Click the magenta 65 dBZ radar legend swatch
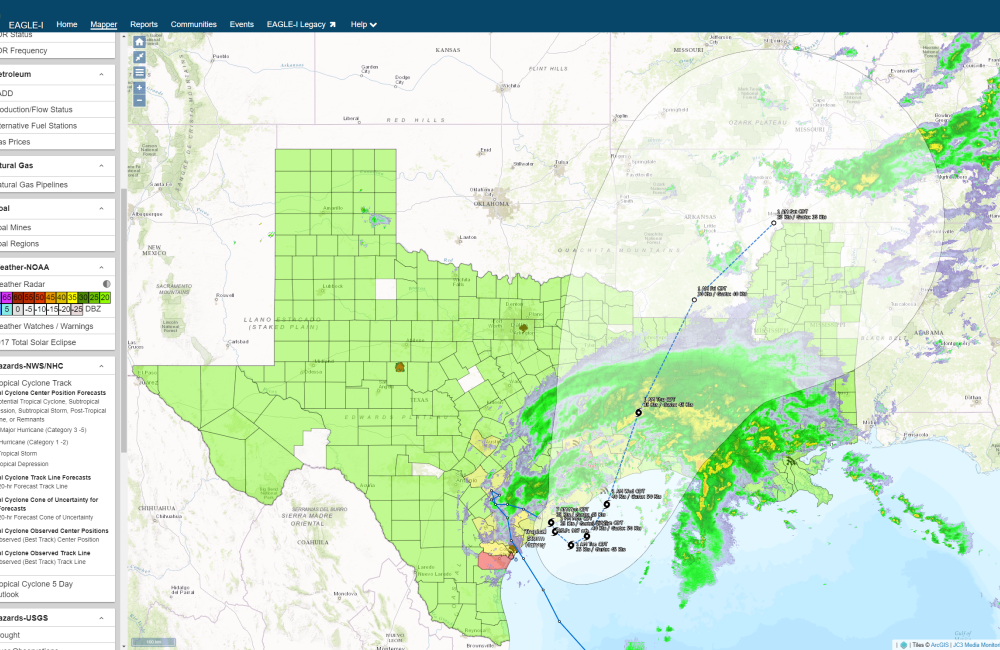This screenshot has height=650, width=1000. coord(6,298)
